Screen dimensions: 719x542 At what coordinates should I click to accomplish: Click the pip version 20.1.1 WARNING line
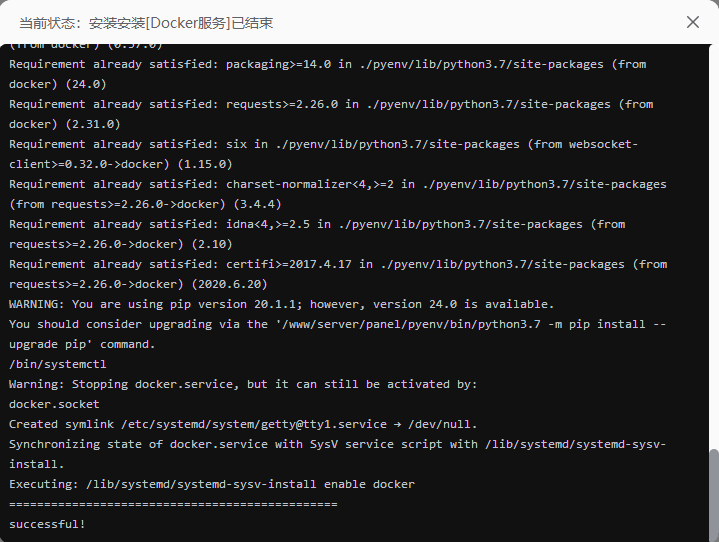pyautogui.click(x=281, y=304)
